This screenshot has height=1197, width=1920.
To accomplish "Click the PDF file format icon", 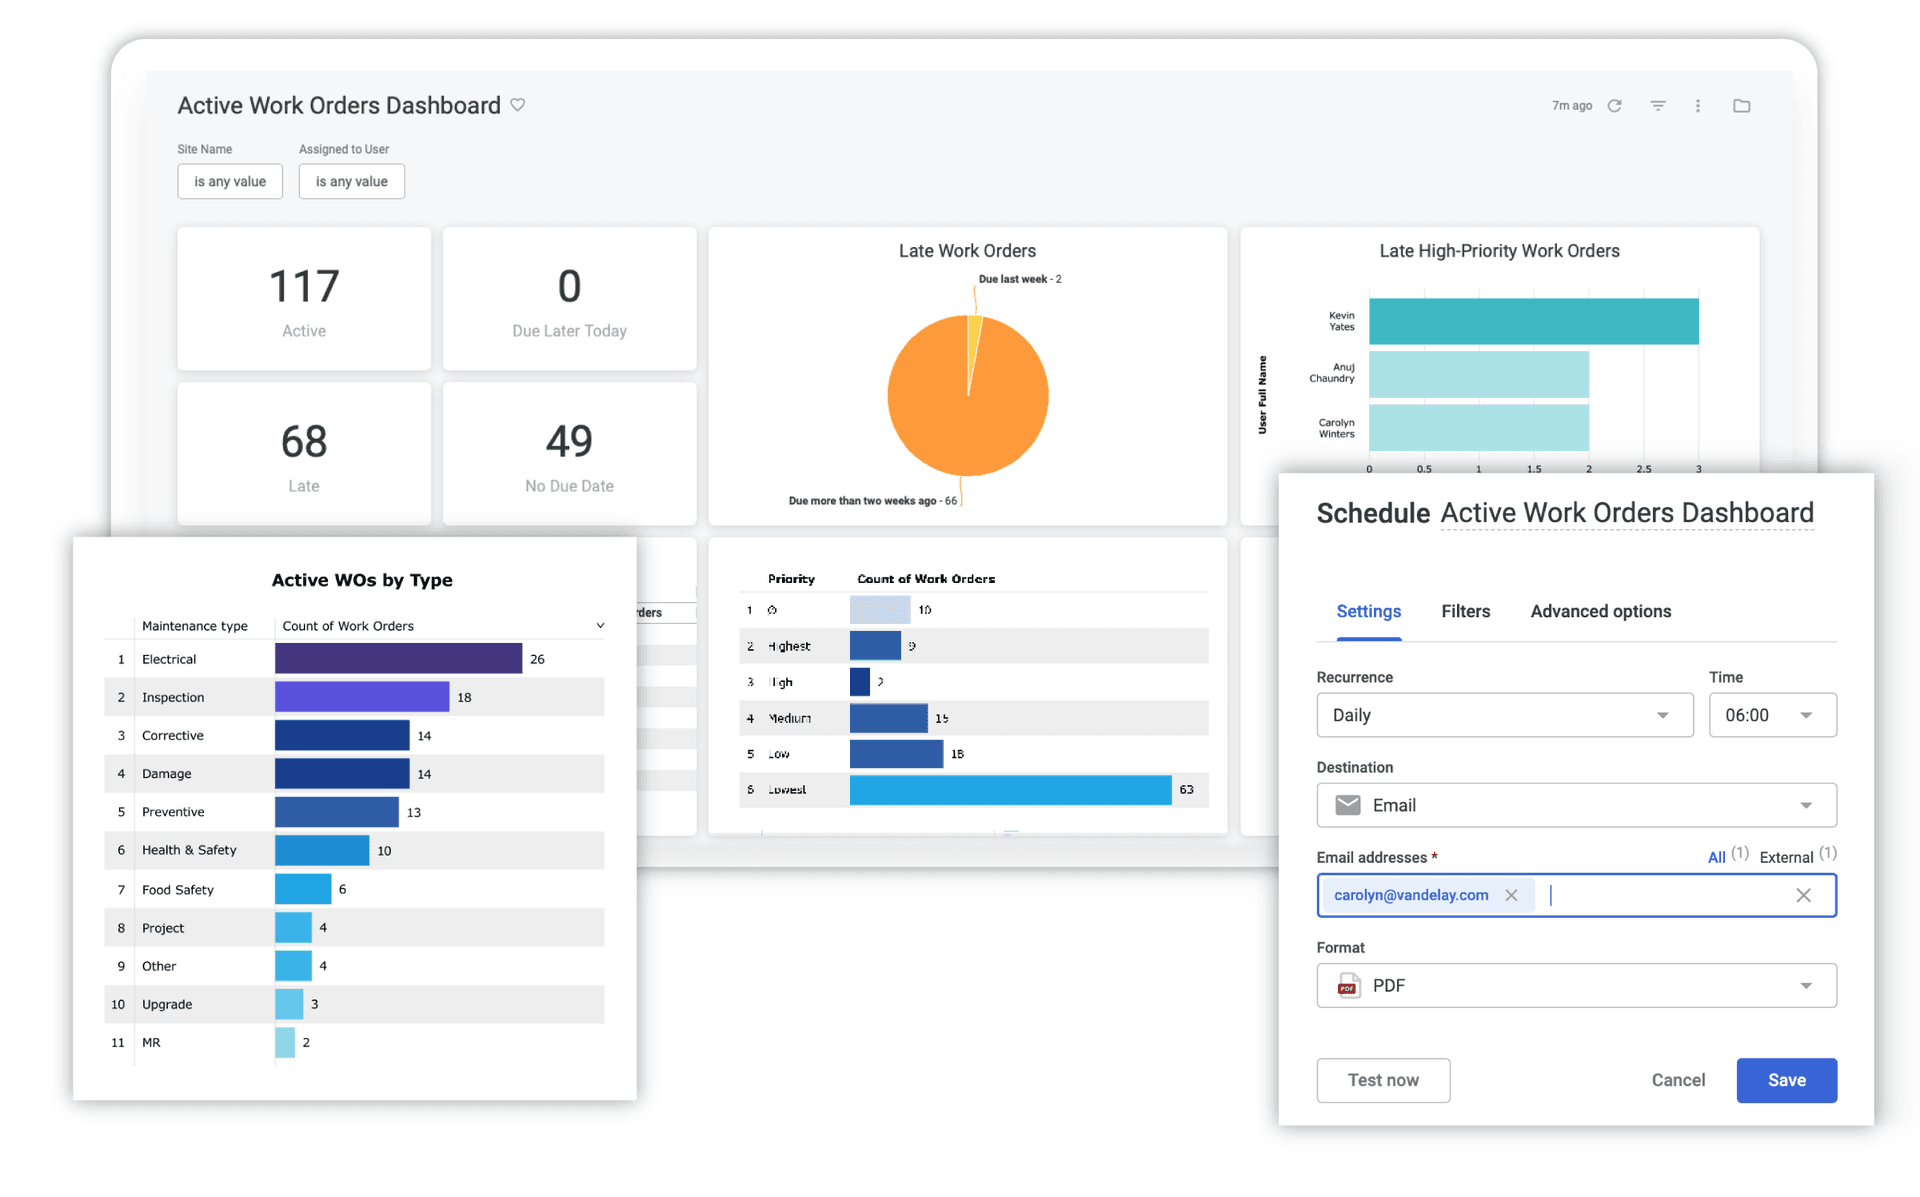I will click(x=1348, y=985).
